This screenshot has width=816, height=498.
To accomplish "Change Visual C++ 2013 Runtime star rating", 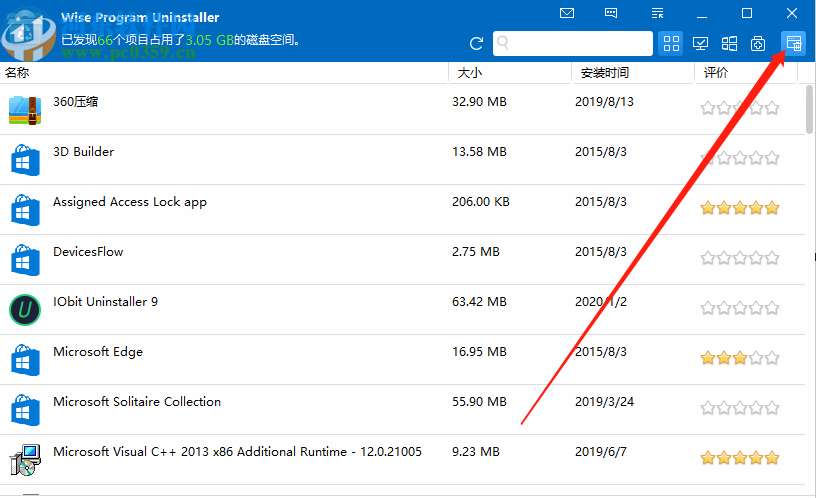I will click(x=740, y=458).
